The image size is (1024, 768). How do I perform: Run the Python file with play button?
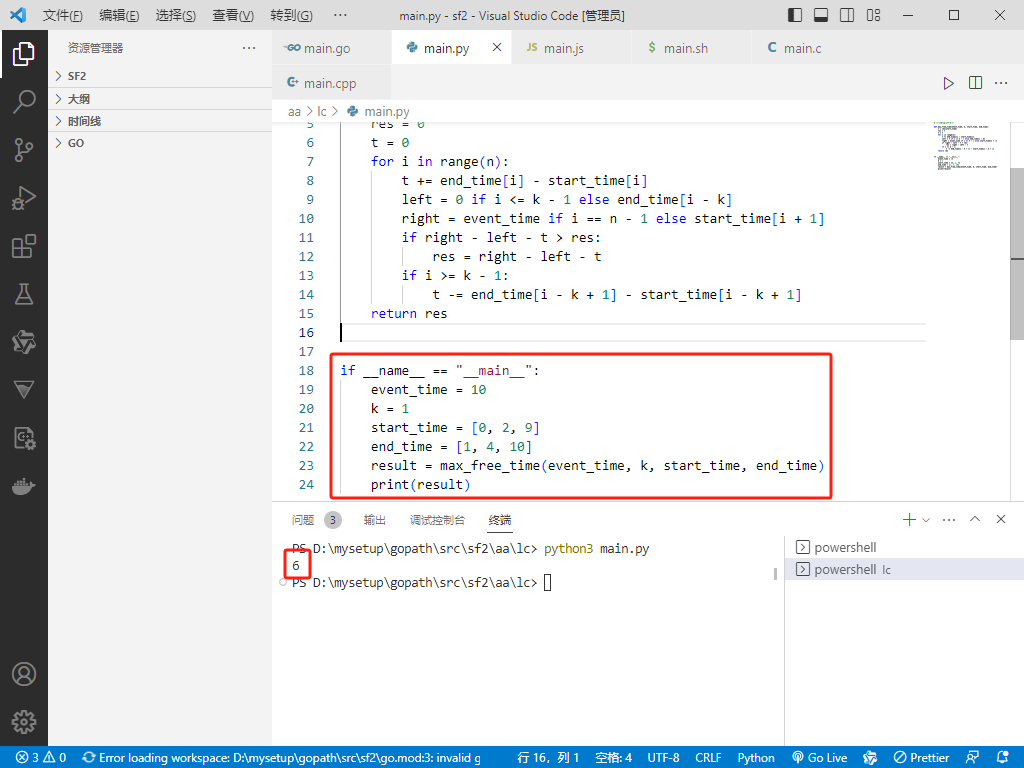tap(948, 83)
